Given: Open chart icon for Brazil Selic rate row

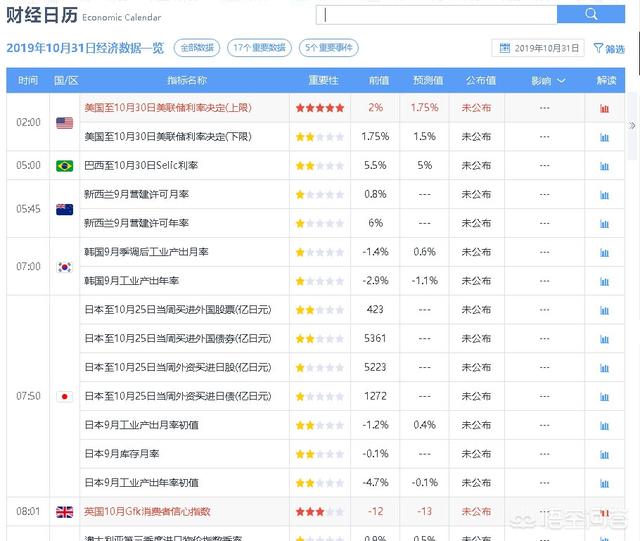Looking at the screenshot, I should pyautogui.click(x=604, y=166).
